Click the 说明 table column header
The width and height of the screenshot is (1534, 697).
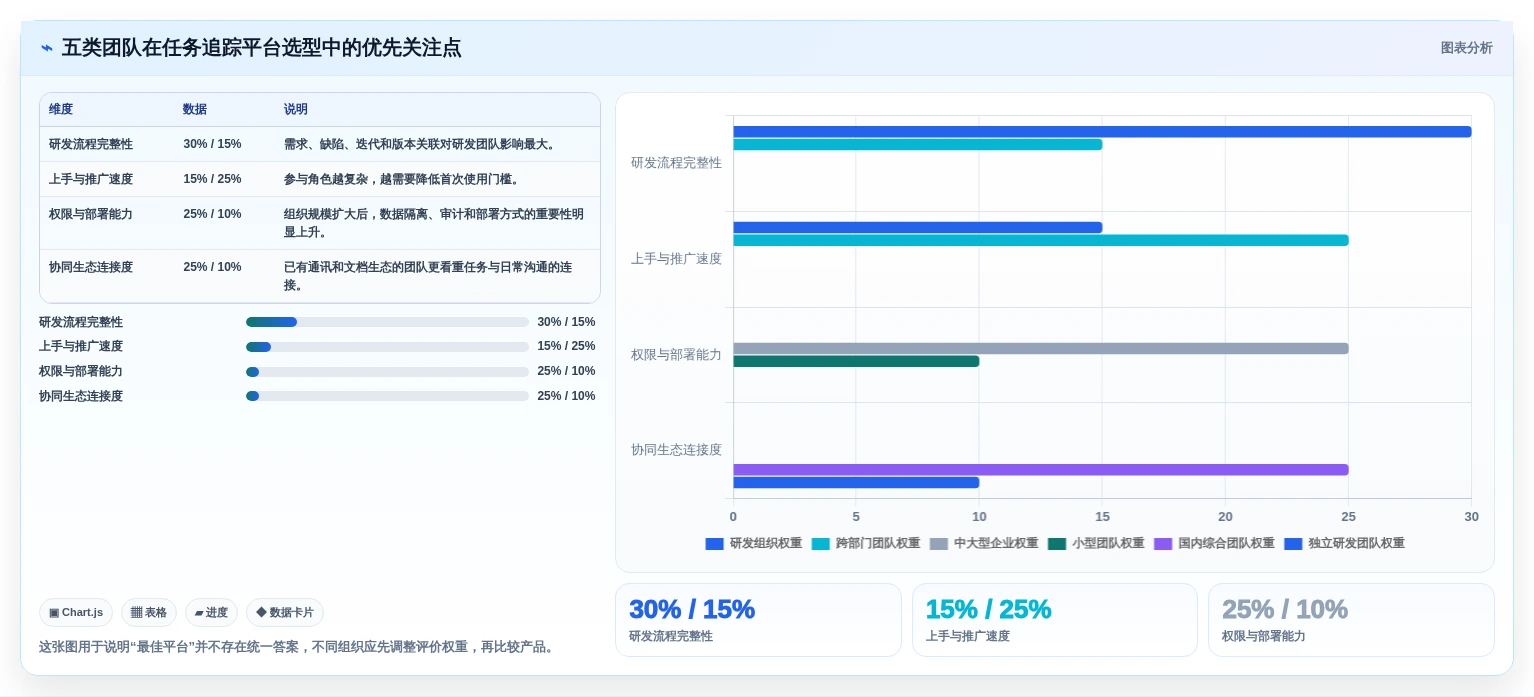296,109
